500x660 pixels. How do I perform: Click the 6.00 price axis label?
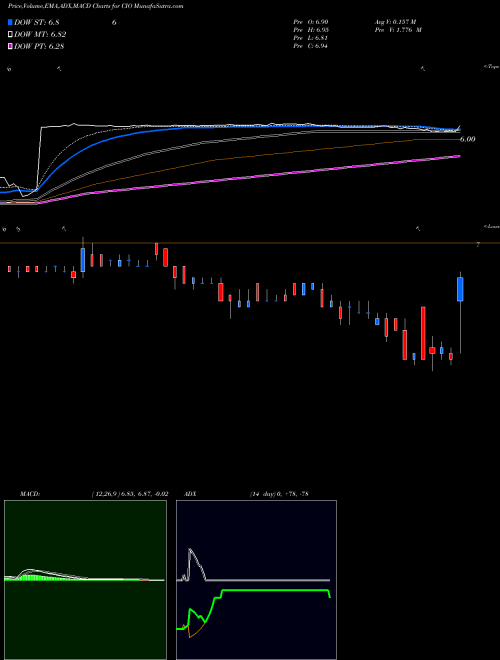(x=467, y=139)
